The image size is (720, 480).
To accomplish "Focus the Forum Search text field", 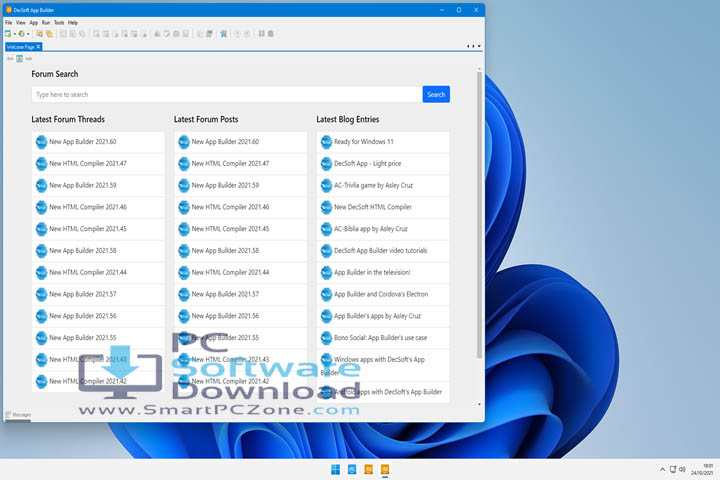I will pyautogui.click(x=227, y=94).
